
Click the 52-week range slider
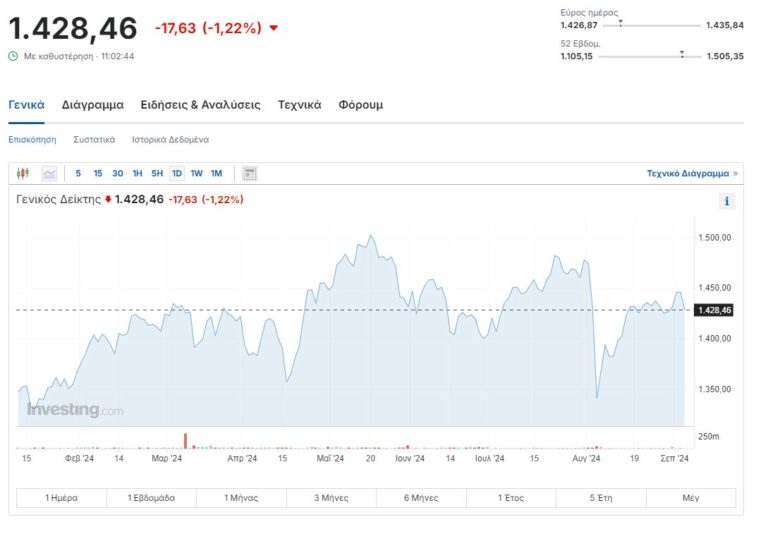point(650,57)
